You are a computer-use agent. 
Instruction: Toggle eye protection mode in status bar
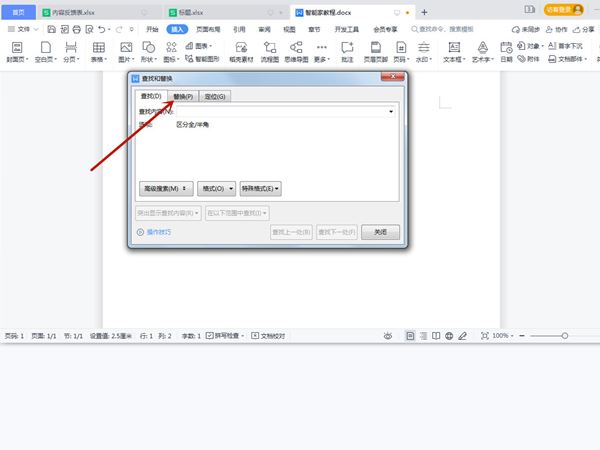tap(388, 336)
